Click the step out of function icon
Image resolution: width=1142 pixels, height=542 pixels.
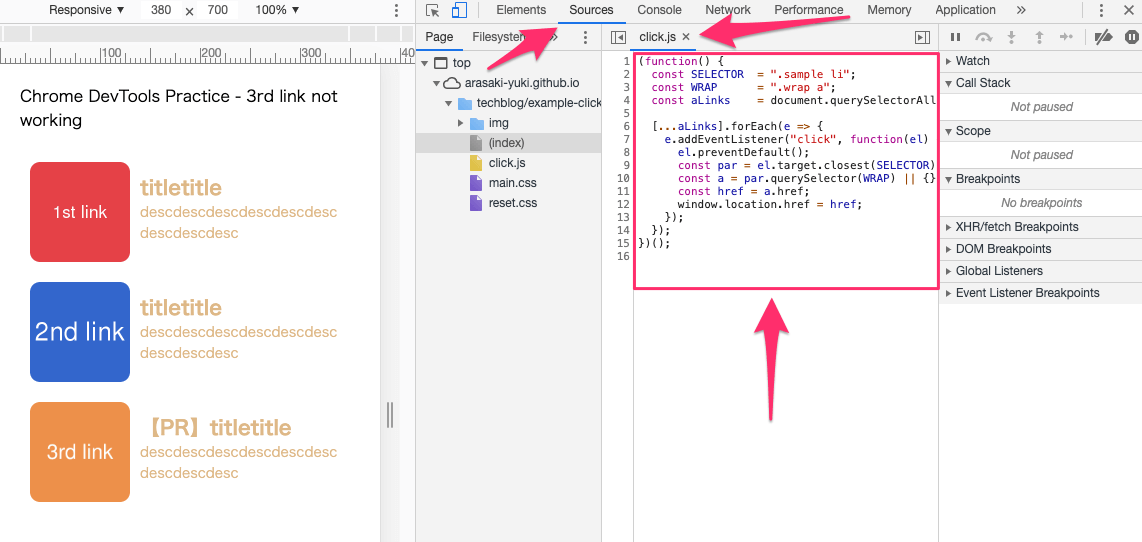[x=1039, y=37]
